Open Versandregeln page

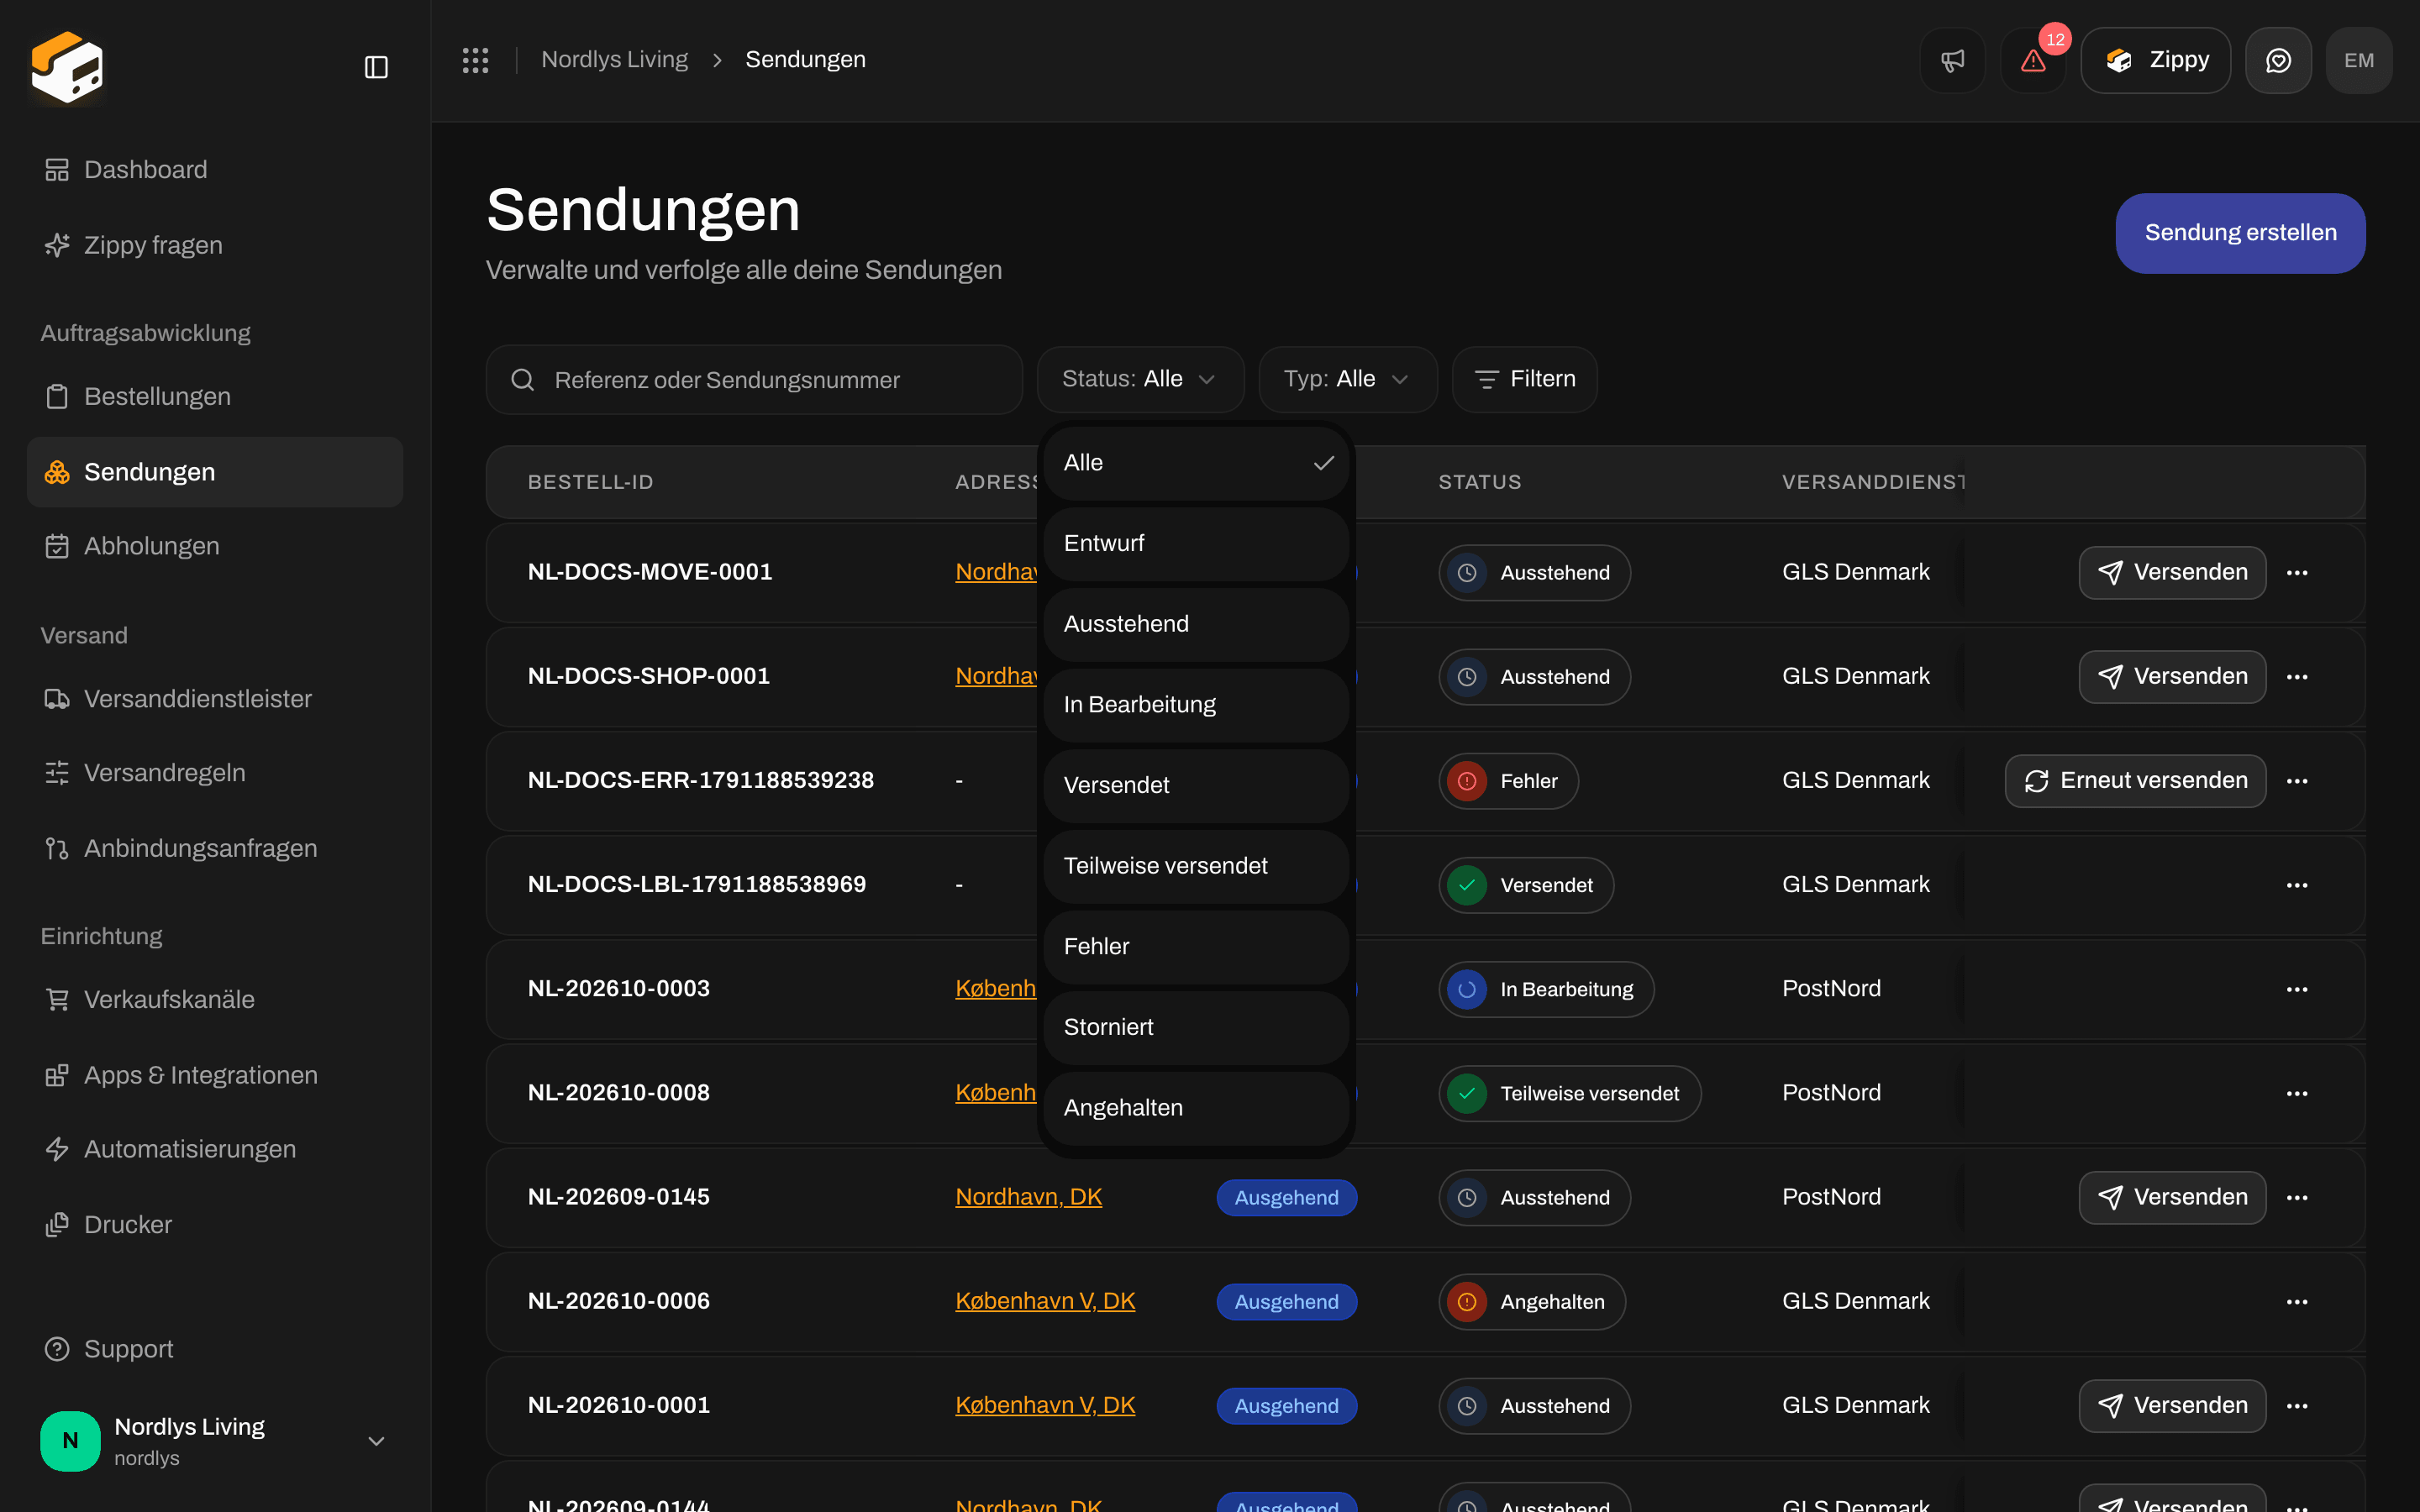click(215, 773)
